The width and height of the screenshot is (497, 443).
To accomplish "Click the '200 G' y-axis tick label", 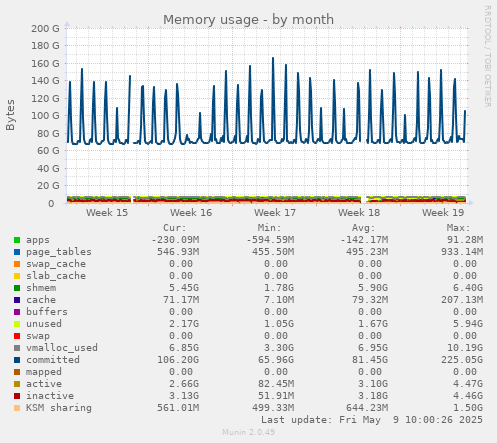I will pos(45,29).
